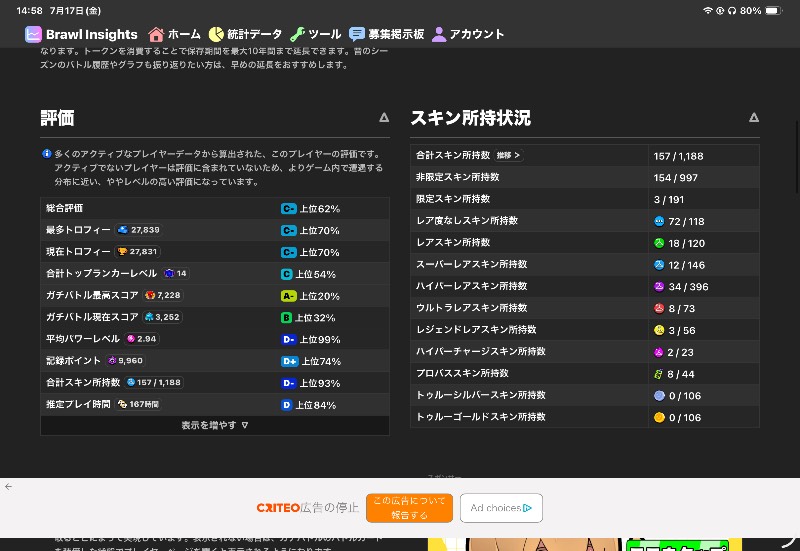Click the page scrollbar on right edge
Image resolution: width=800 pixels, height=551 pixels.
[796, 157]
